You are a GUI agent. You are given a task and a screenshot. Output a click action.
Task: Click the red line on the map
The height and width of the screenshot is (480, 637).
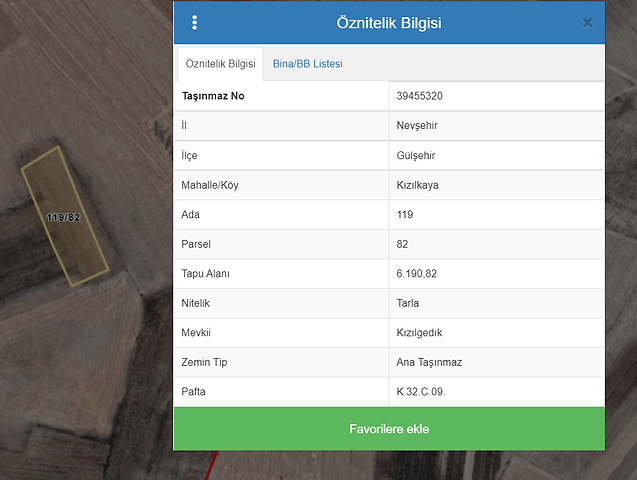[210, 465]
